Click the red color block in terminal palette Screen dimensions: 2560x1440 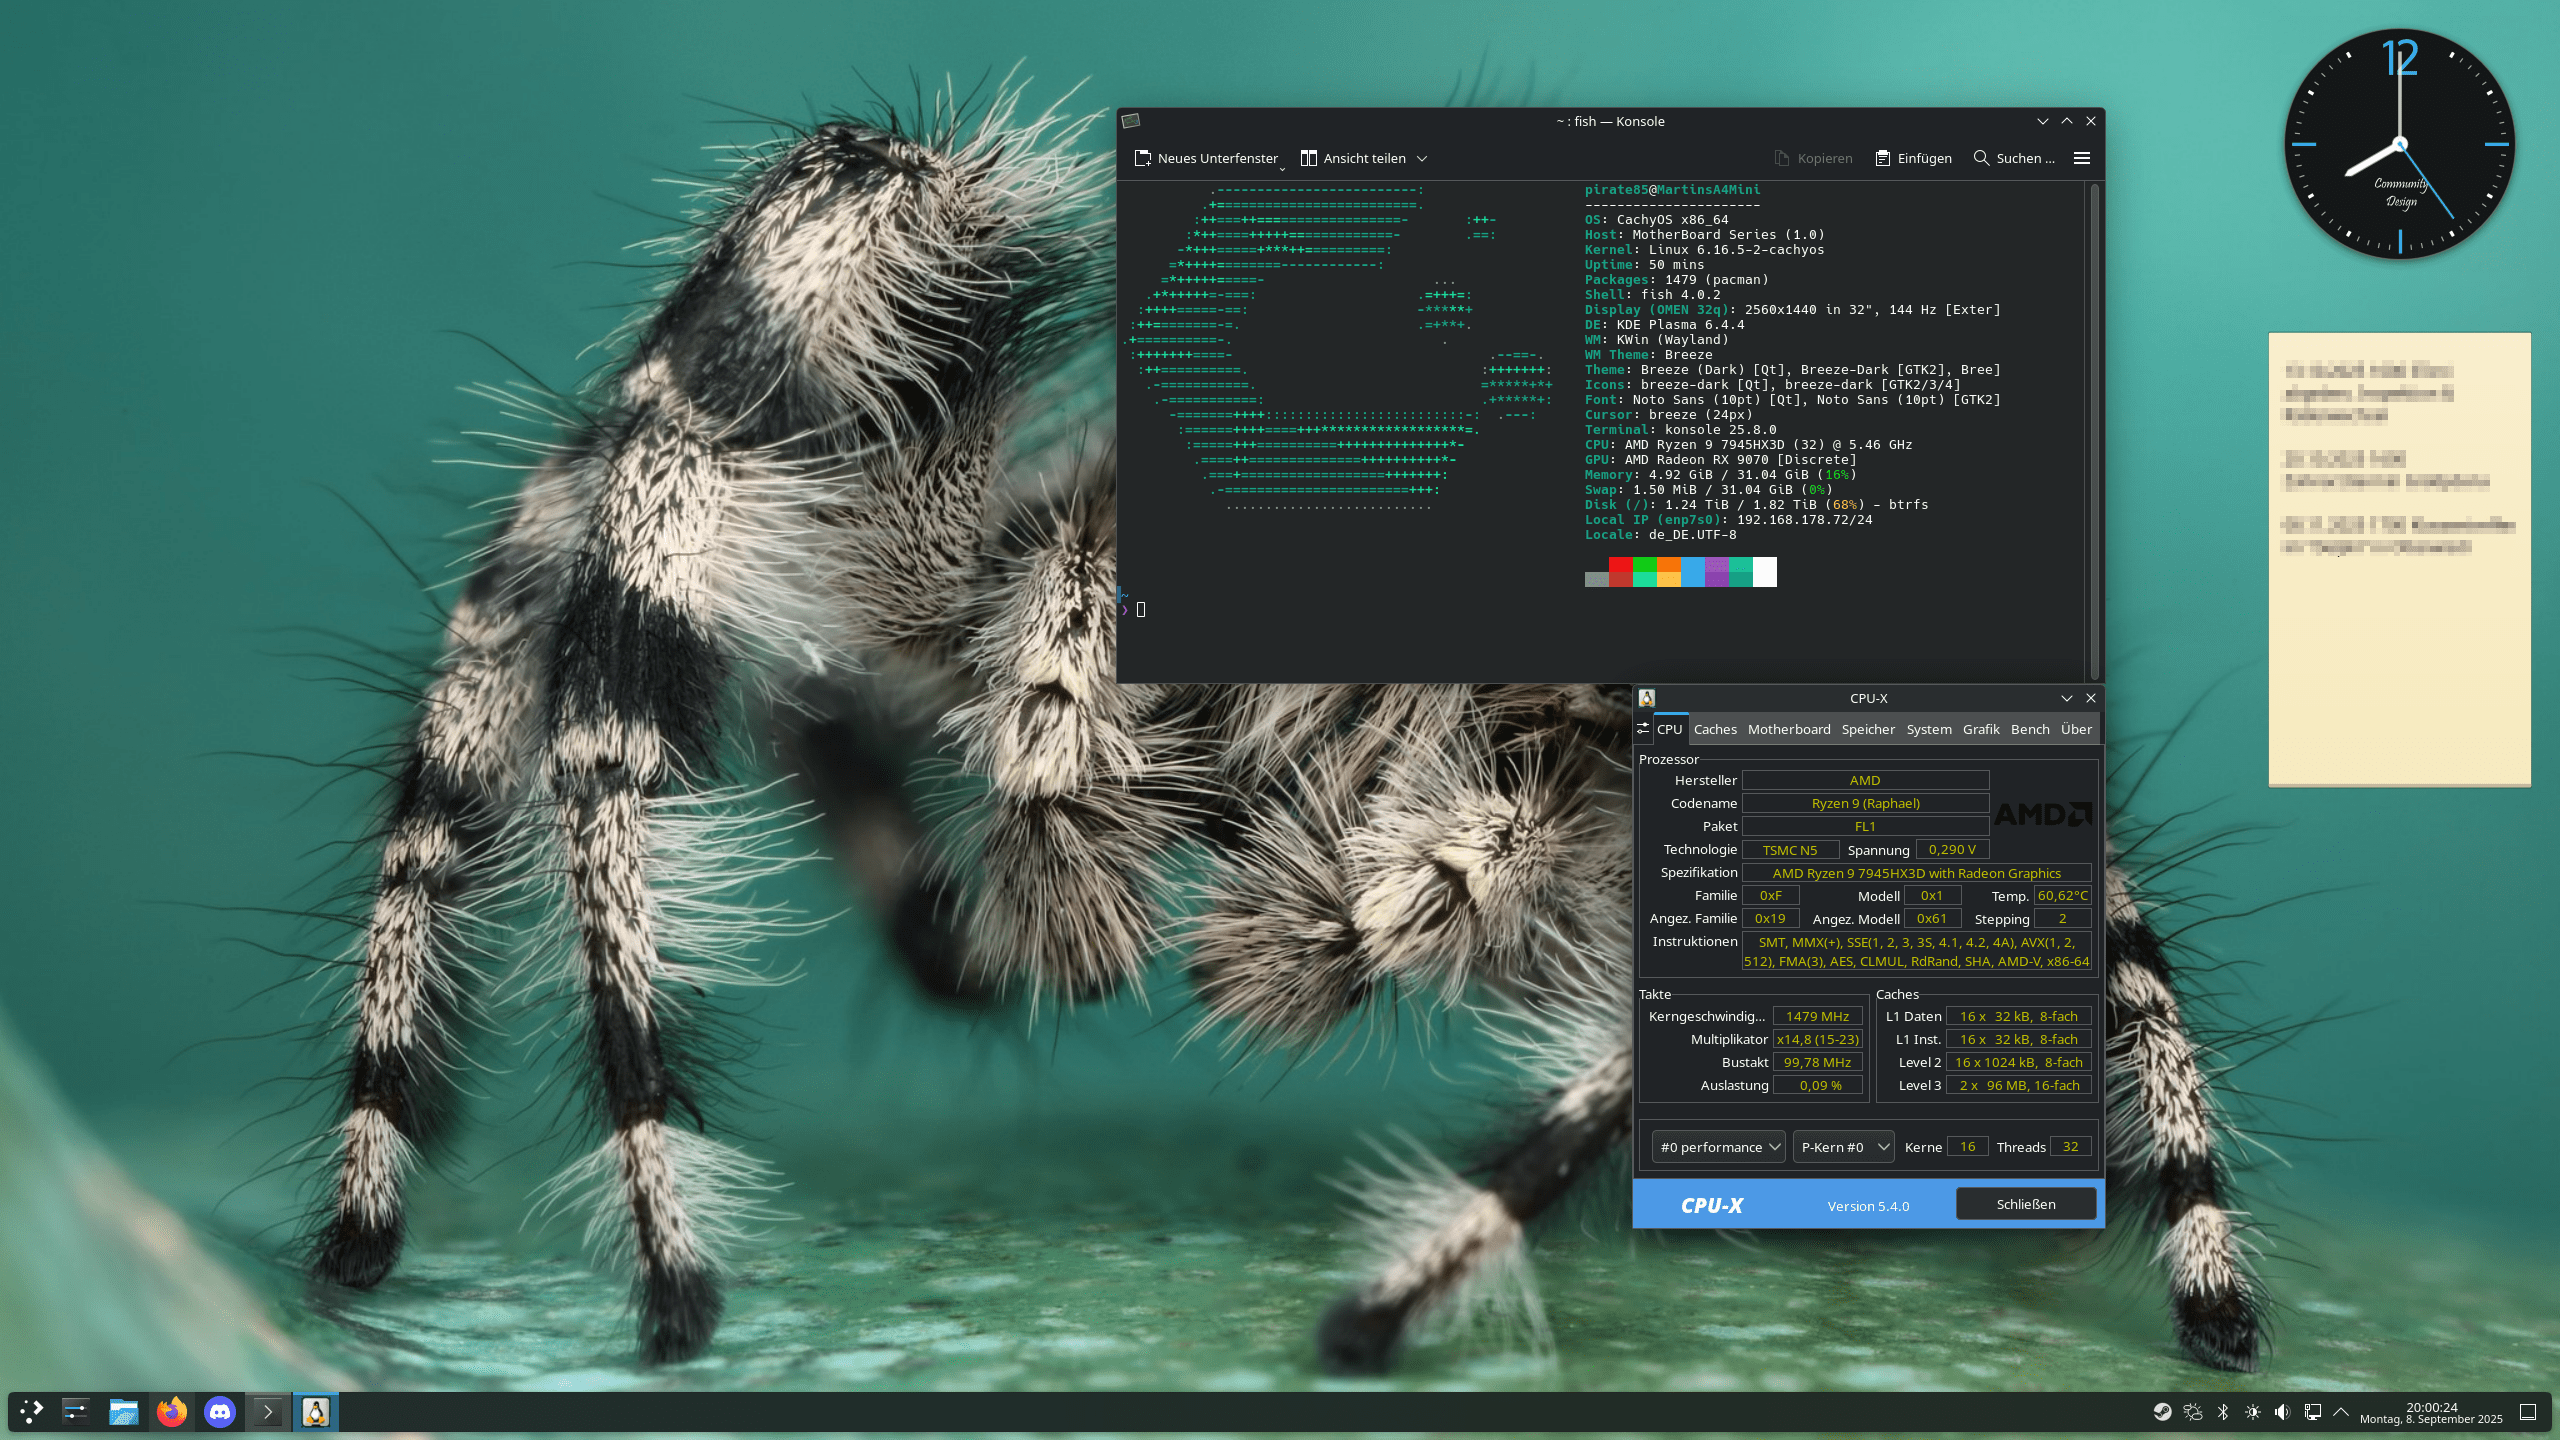(x=1620, y=565)
